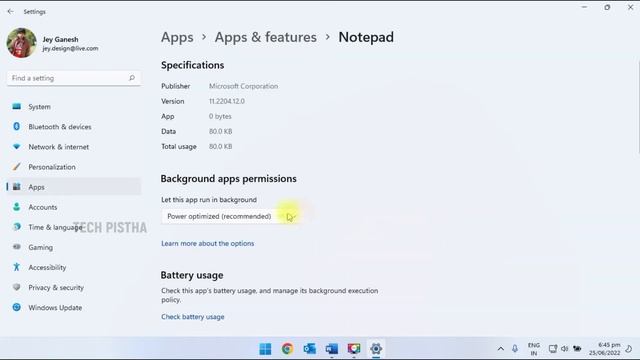Launch Chrome from the taskbar
The height and width of the screenshot is (360, 640).
pos(287,349)
